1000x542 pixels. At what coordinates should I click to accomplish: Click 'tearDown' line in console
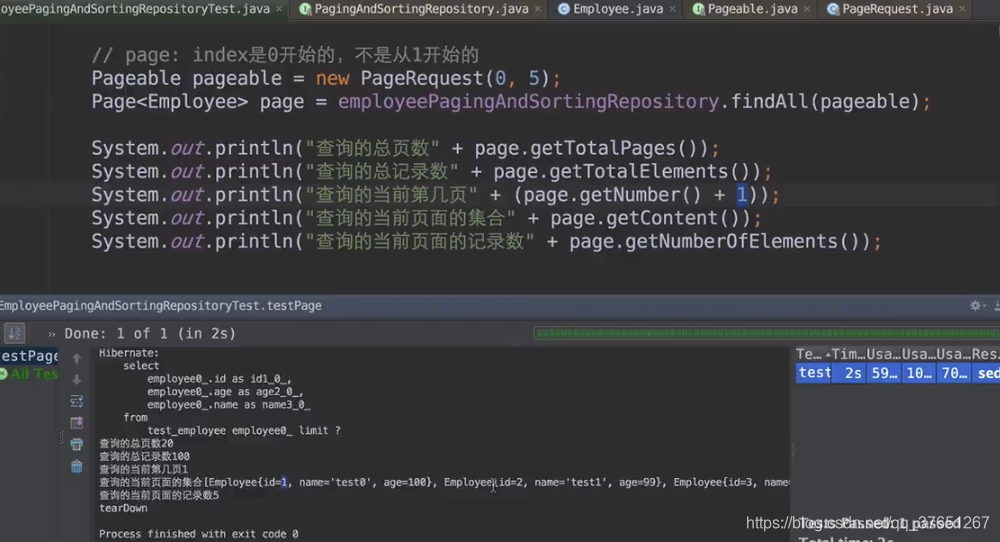click(123, 508)
